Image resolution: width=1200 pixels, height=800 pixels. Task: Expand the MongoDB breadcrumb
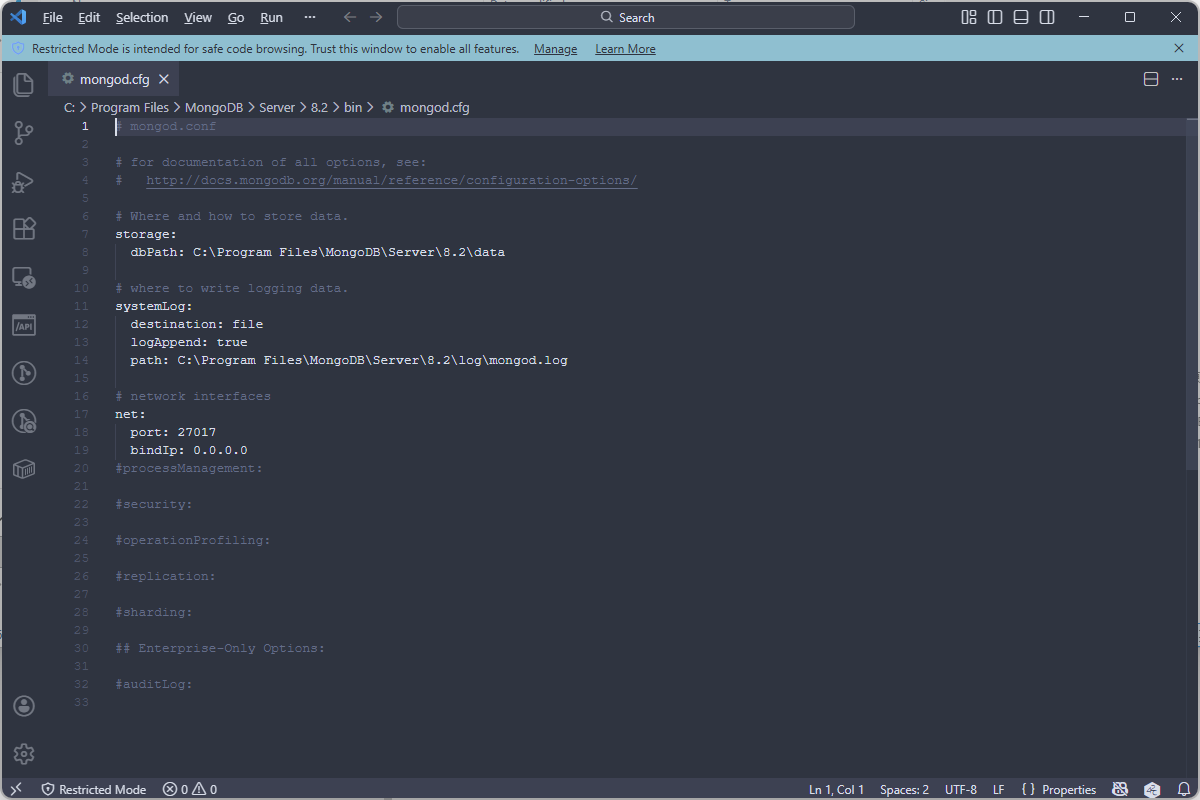(x=214, y=107)
